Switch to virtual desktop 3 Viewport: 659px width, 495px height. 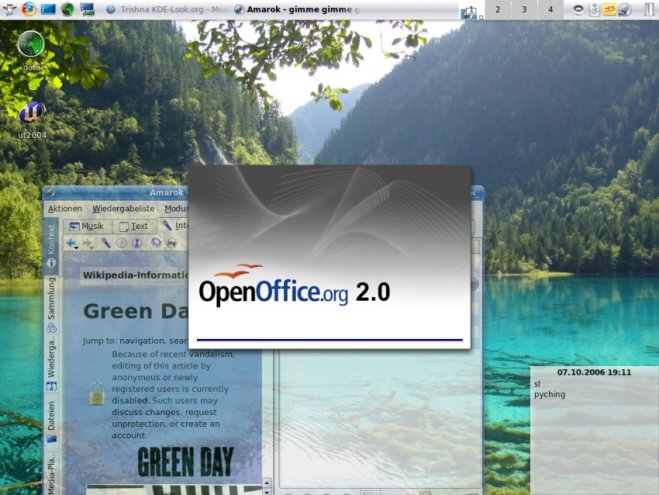coord(524,9)
